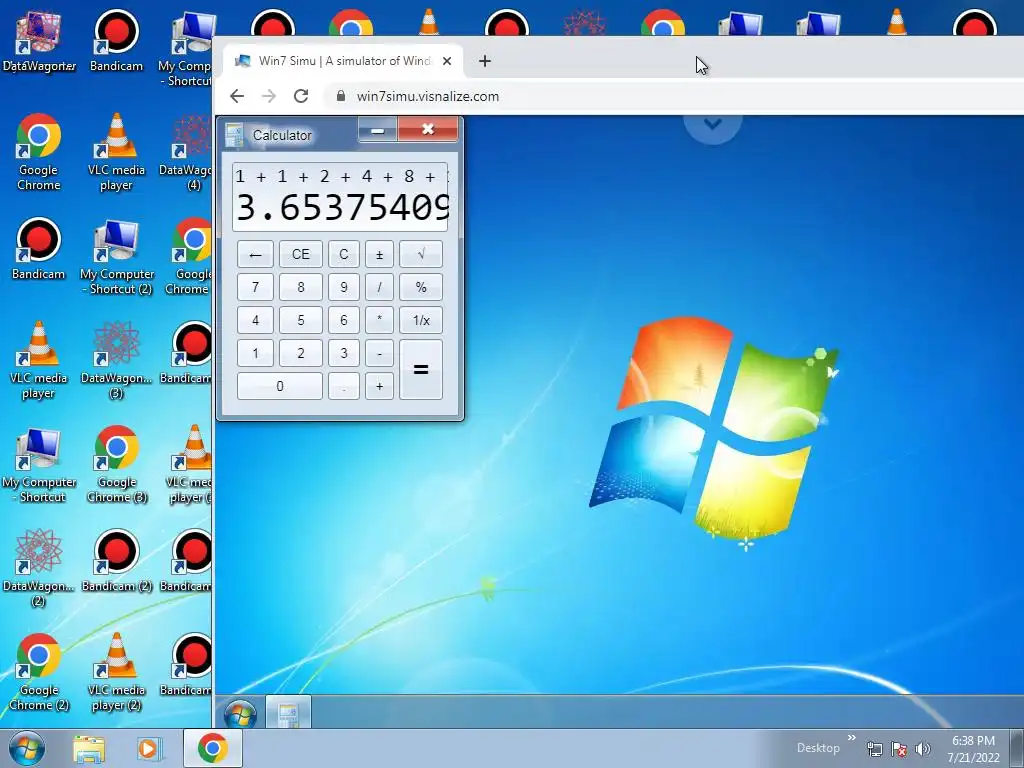The width and height of the screenshot is (1024, 768).
Task: Click the 1/x reciprocal key
Action: point(421,320)
